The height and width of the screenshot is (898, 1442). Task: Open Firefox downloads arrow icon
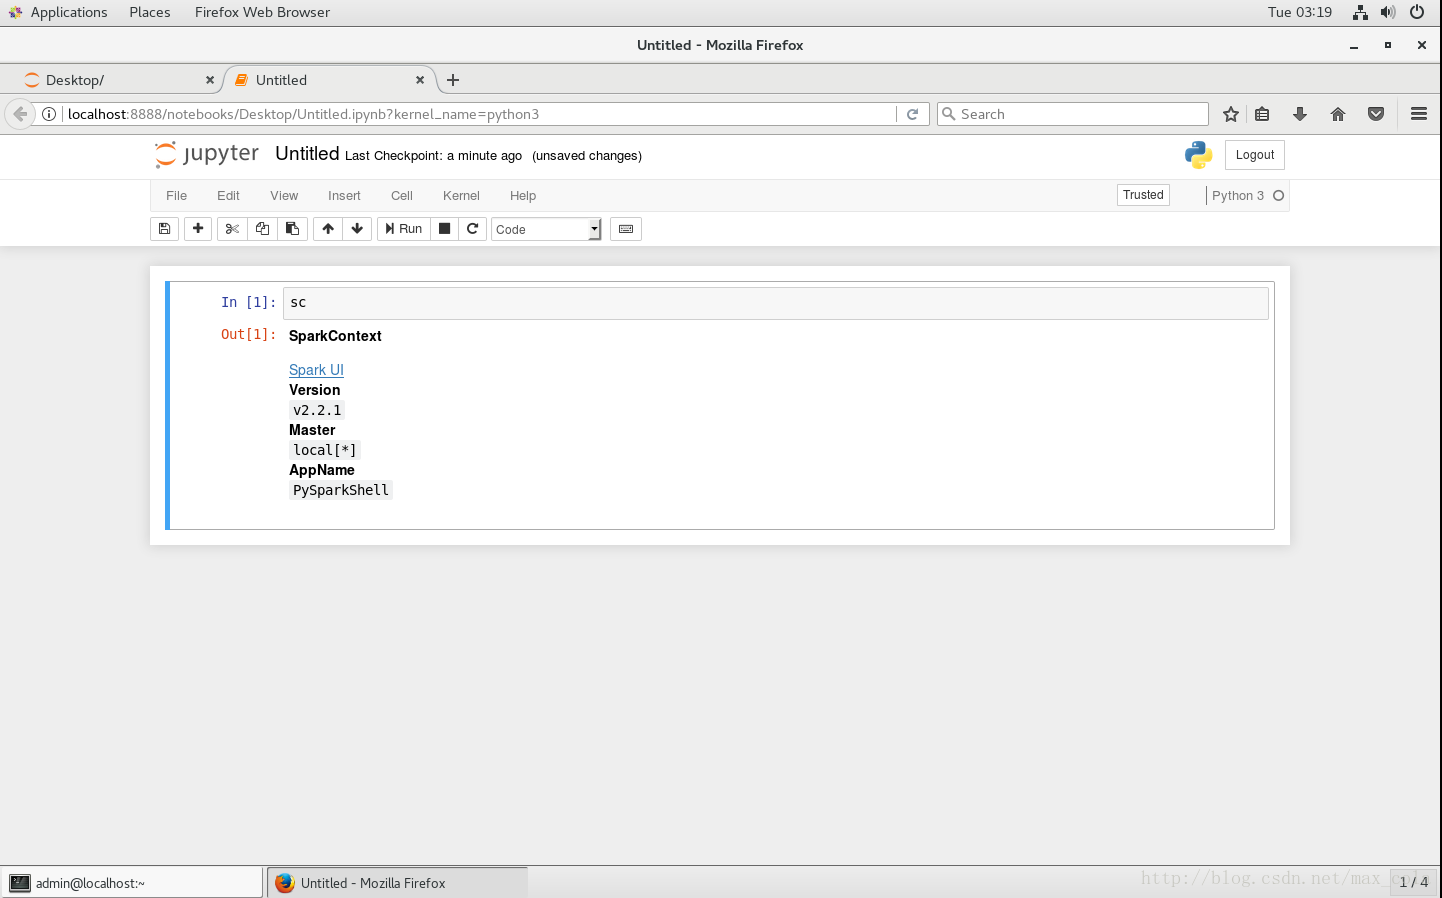click(x=1300, y=114)
